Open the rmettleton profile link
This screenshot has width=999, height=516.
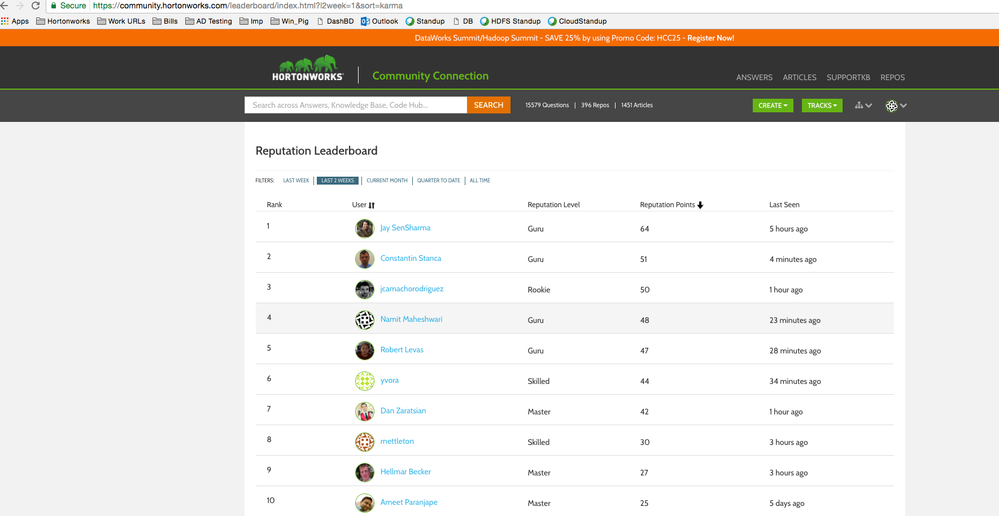click(398, 442)
